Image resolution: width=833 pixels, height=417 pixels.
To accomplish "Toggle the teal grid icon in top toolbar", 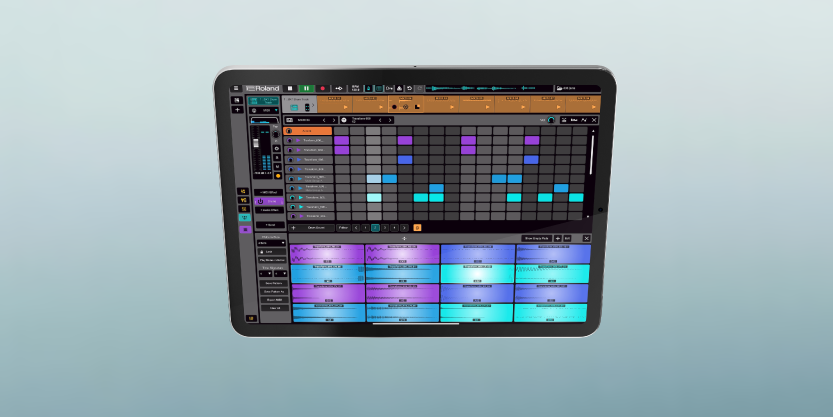I will click(379, 88).
